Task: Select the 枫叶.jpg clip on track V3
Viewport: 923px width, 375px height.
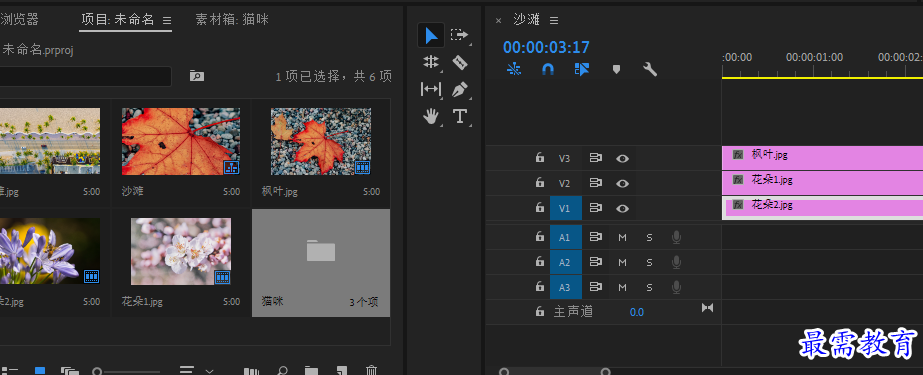Action: (x=822, y=158)
